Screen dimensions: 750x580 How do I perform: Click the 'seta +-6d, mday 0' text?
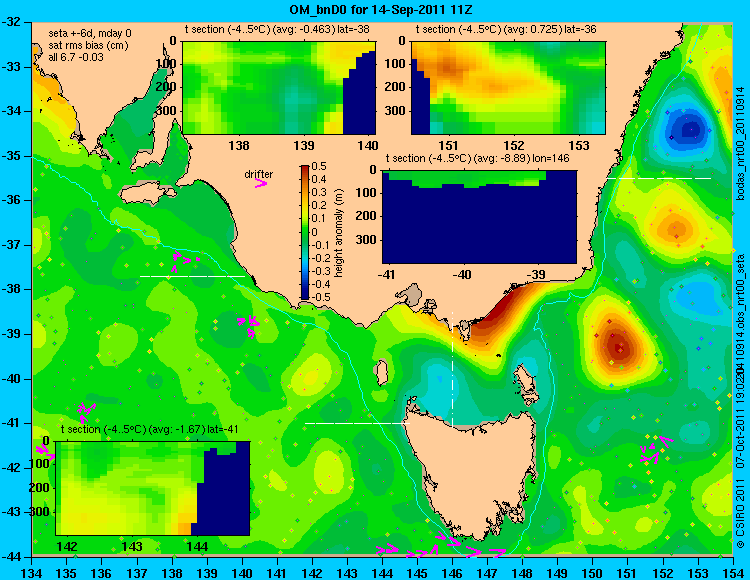click(x=90, y=33)
